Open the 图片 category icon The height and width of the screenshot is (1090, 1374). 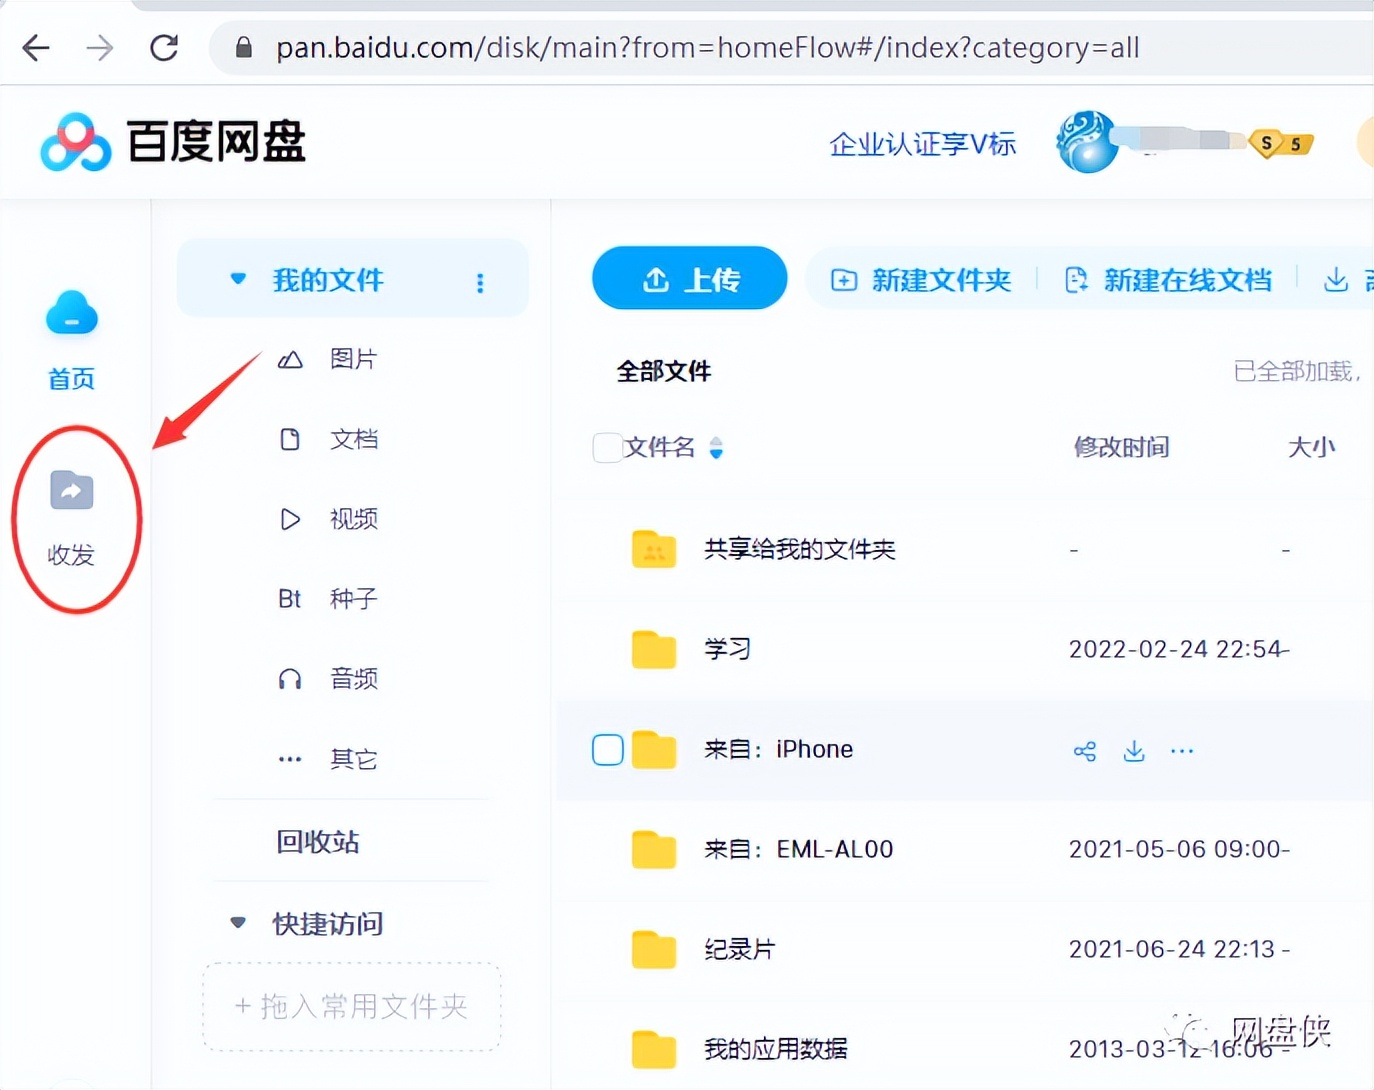click(x=289, y=359)
